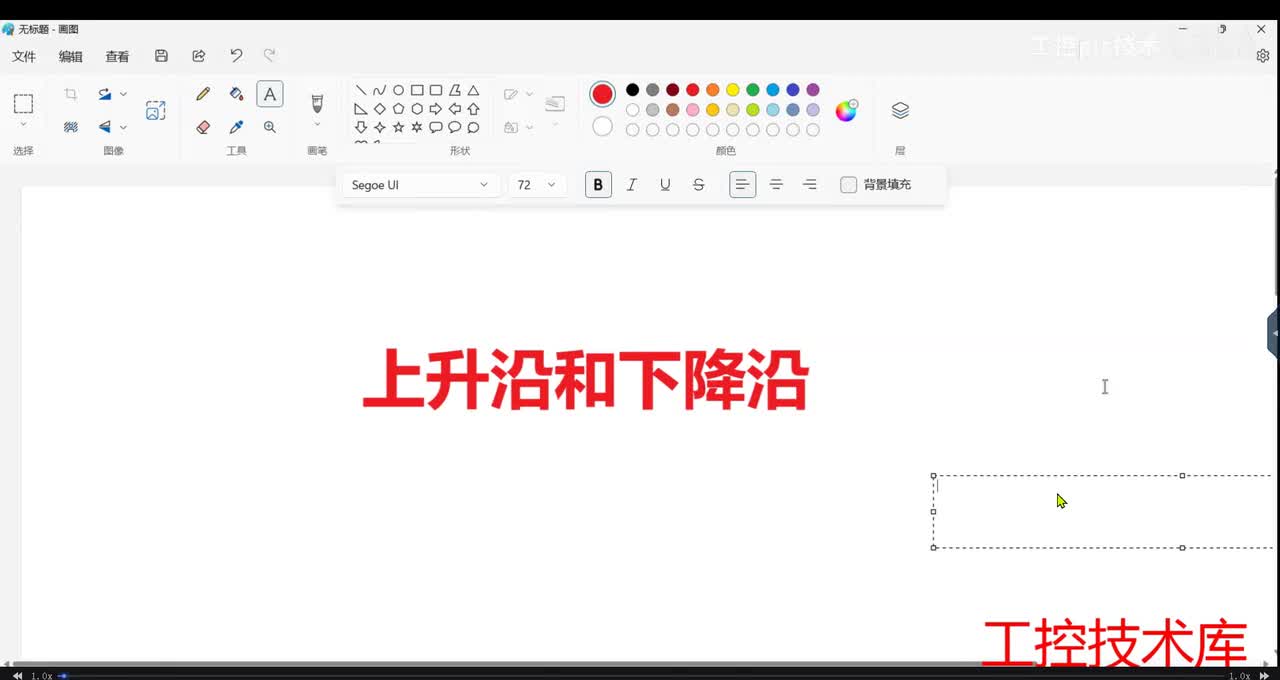The height and width of the screenshot is (680, 1280).
Task: Open the image resize and skew tool
Action: (156, 110)
